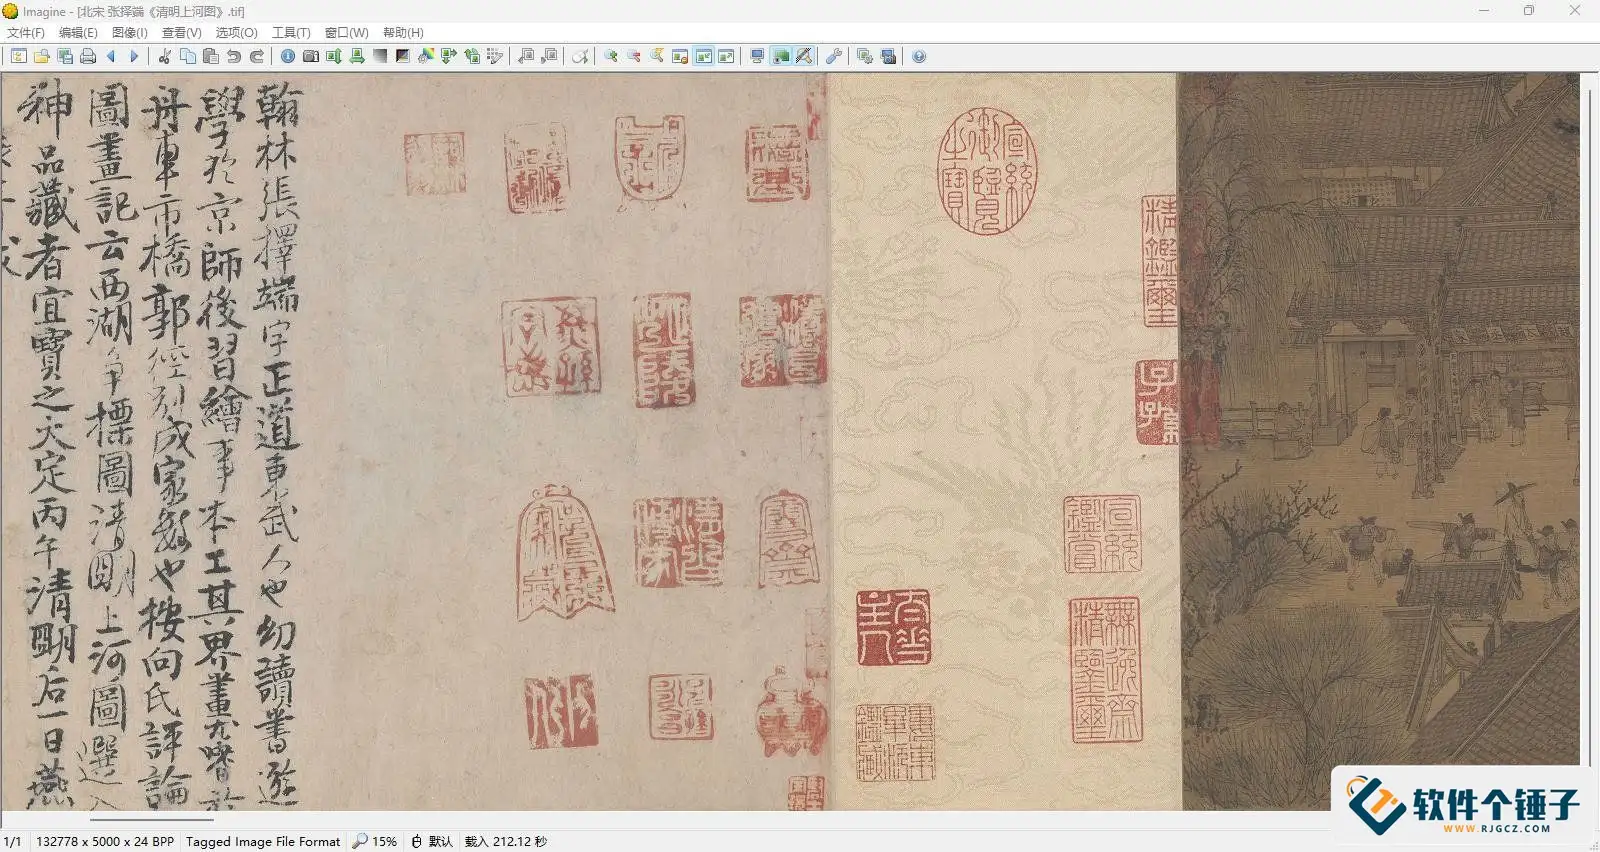
Task: Open batch conversion icon
Action: pyautogui.click(x=865, y=56)
